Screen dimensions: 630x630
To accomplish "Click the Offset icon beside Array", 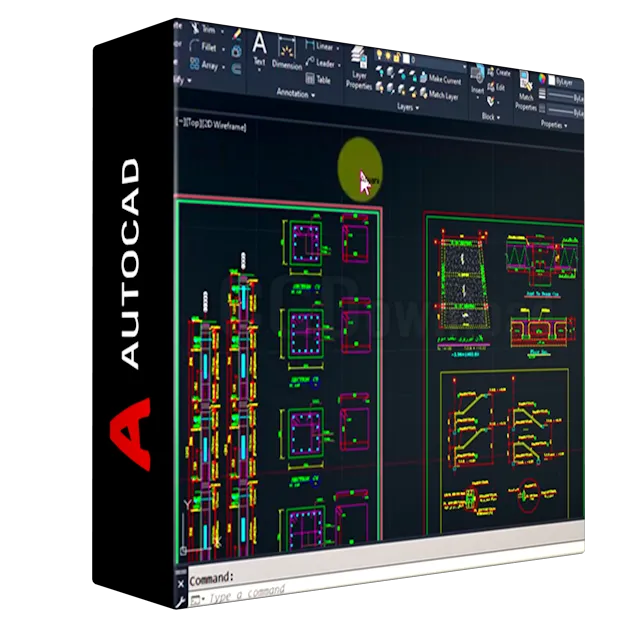I will click(237, 69).
